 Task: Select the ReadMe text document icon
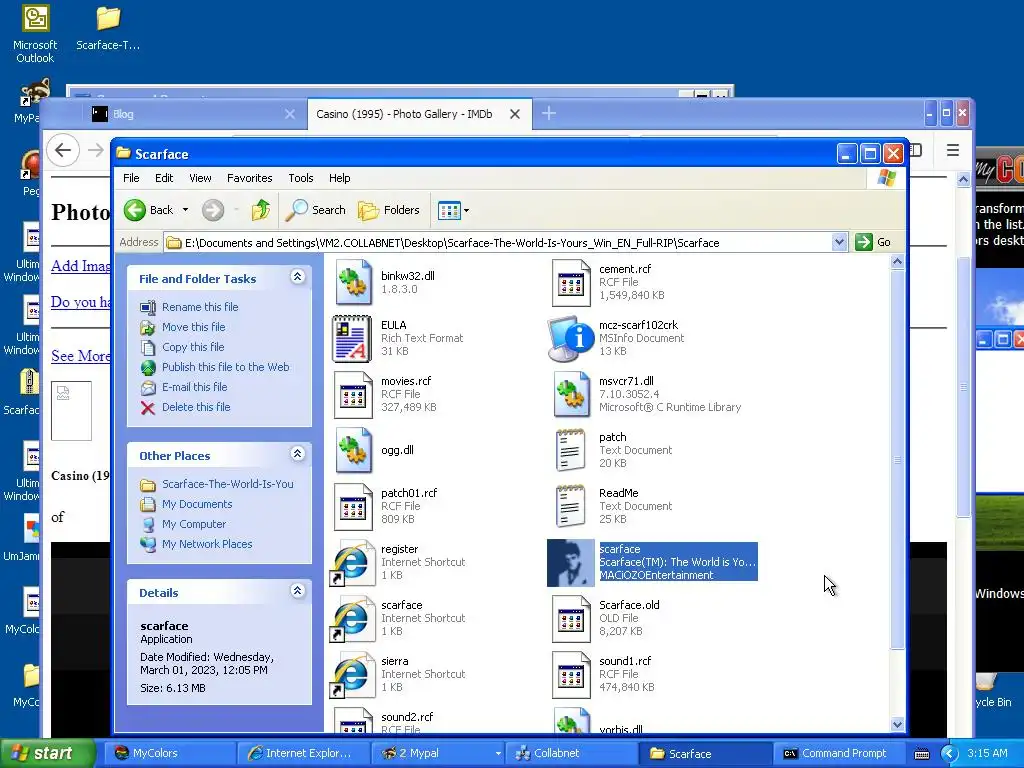(570, 506)
